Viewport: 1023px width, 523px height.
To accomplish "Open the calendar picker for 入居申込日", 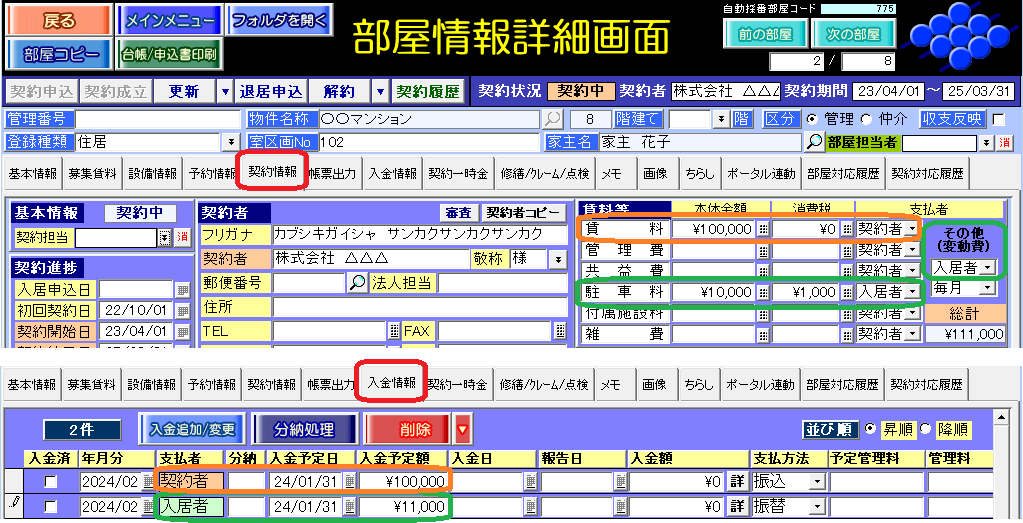I will pos(182,290).
